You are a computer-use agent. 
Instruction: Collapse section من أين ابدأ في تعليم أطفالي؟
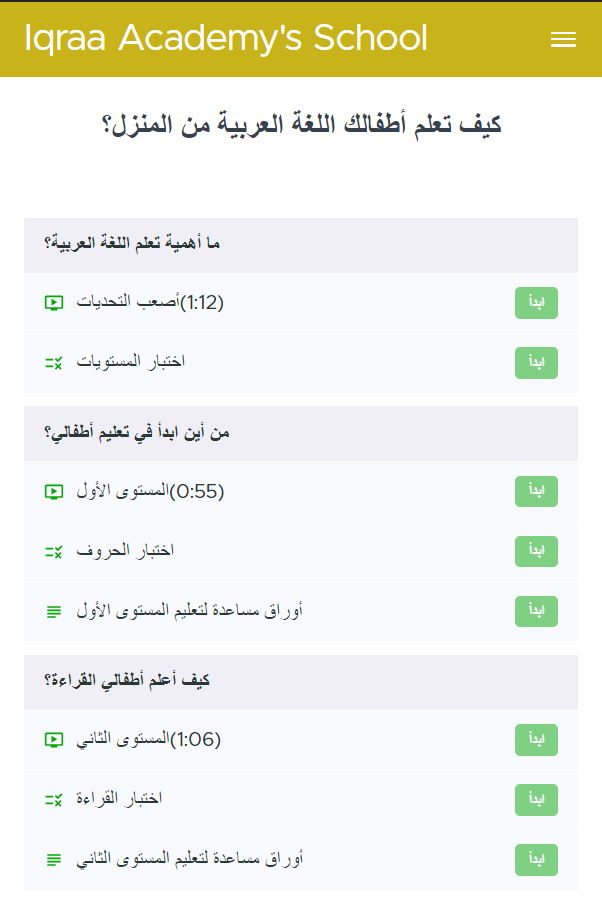300,433
